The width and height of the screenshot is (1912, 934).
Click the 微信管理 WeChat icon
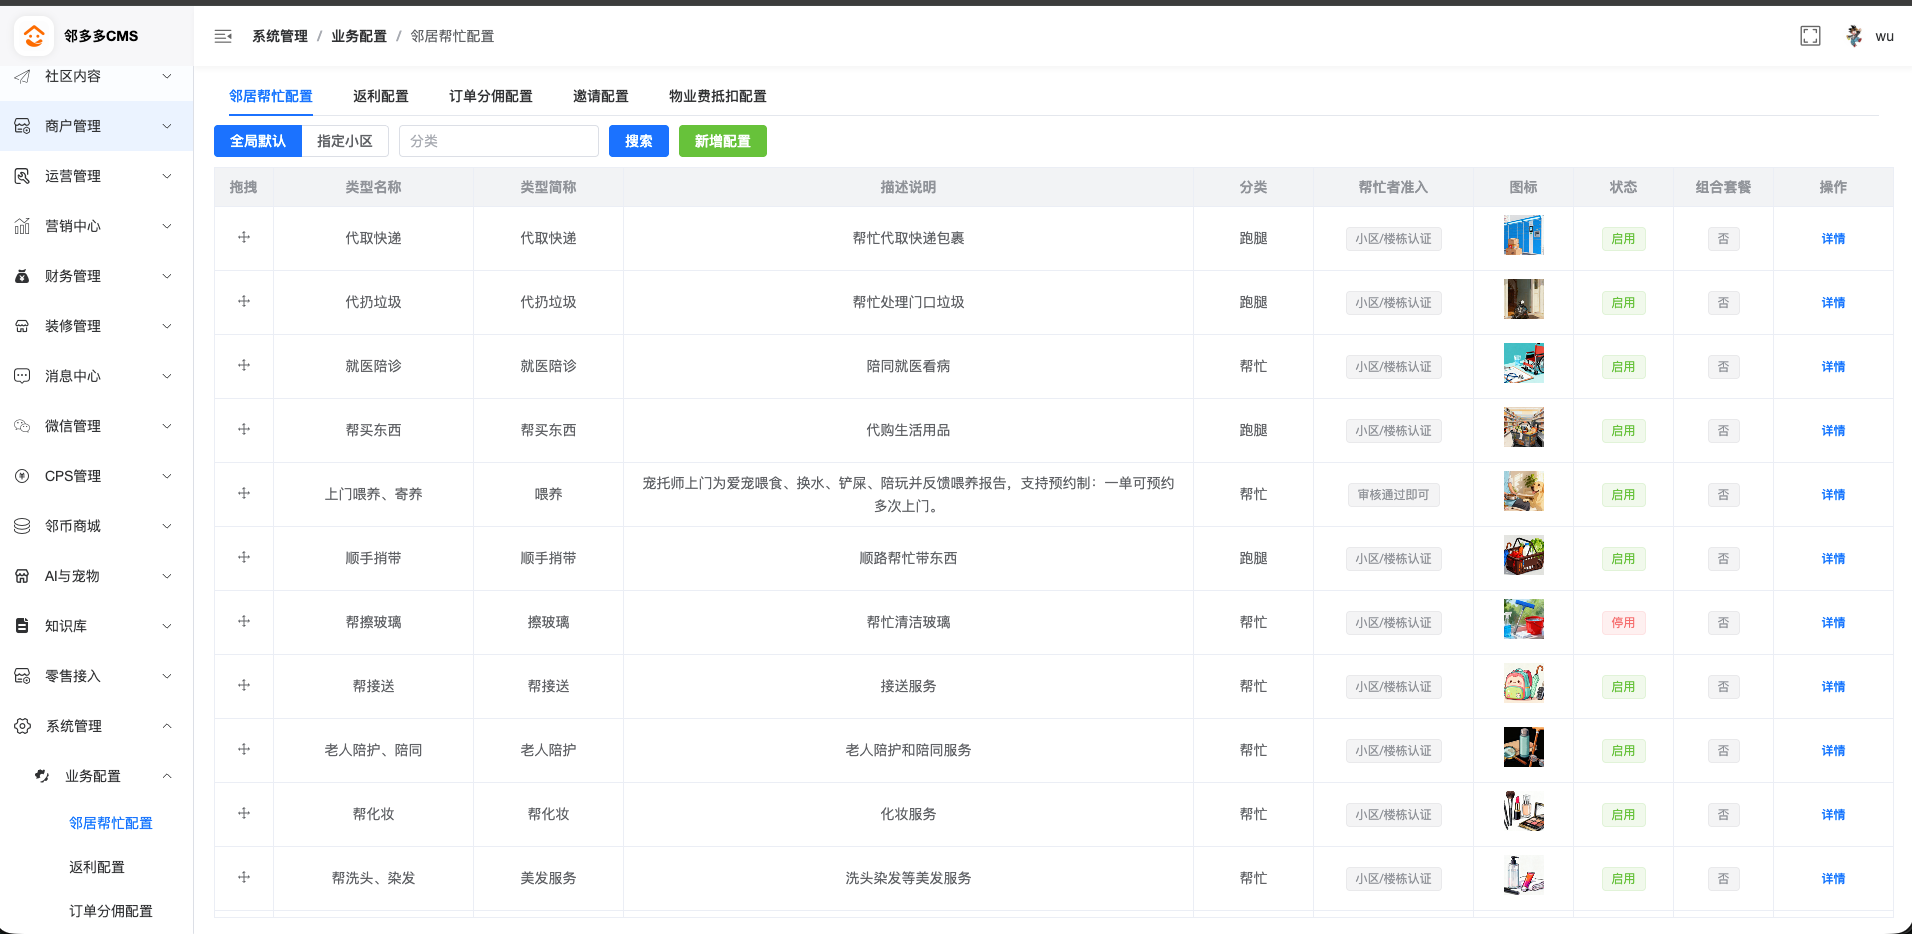click(x=22, y=426)
